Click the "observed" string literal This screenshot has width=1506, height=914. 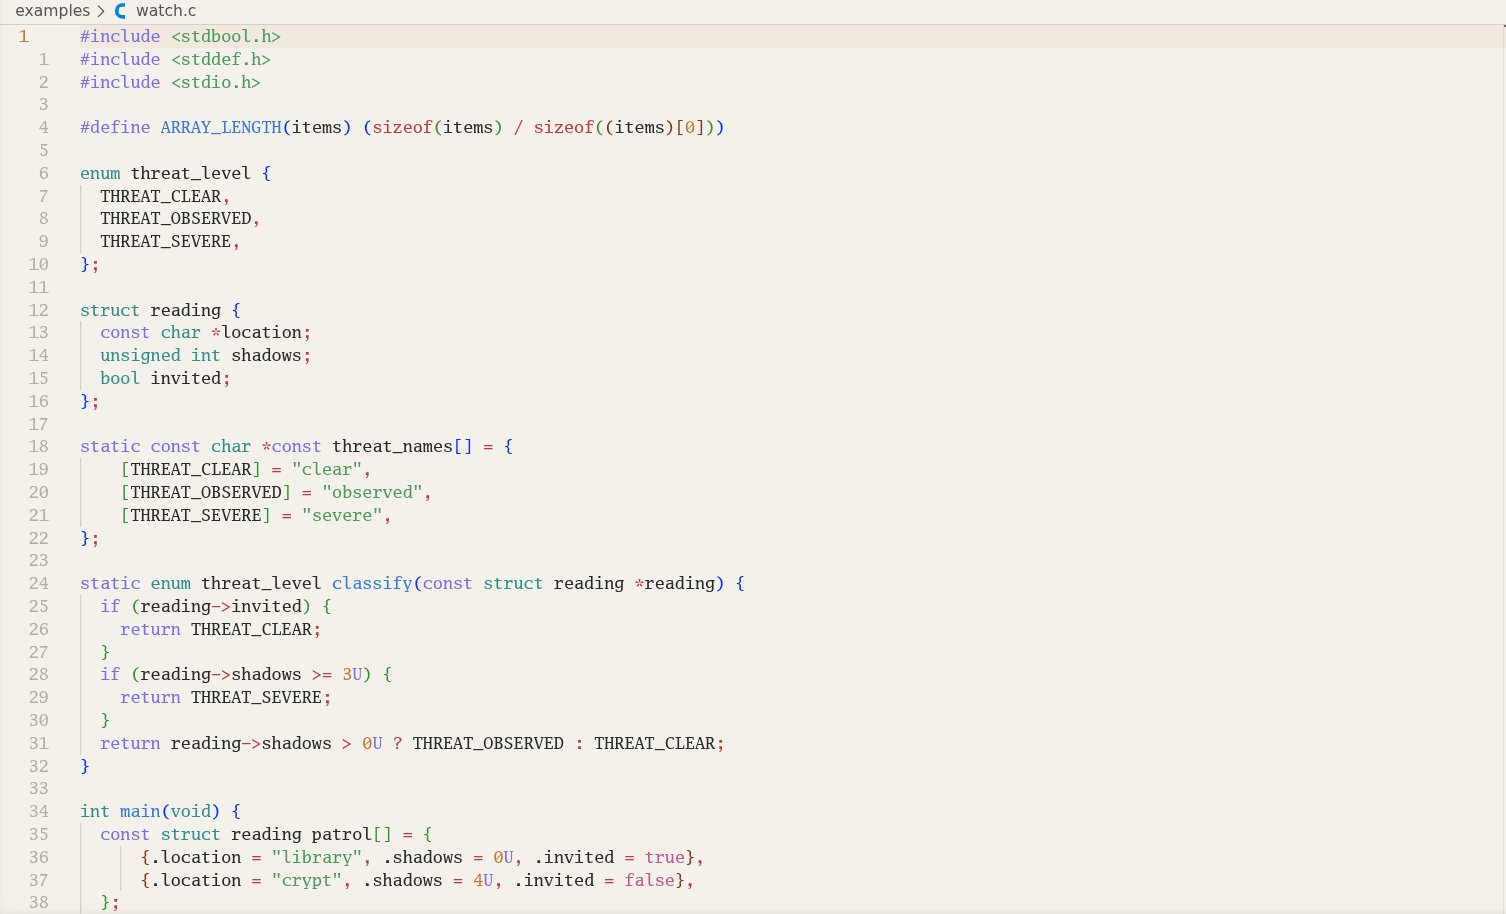coord(372,492)
